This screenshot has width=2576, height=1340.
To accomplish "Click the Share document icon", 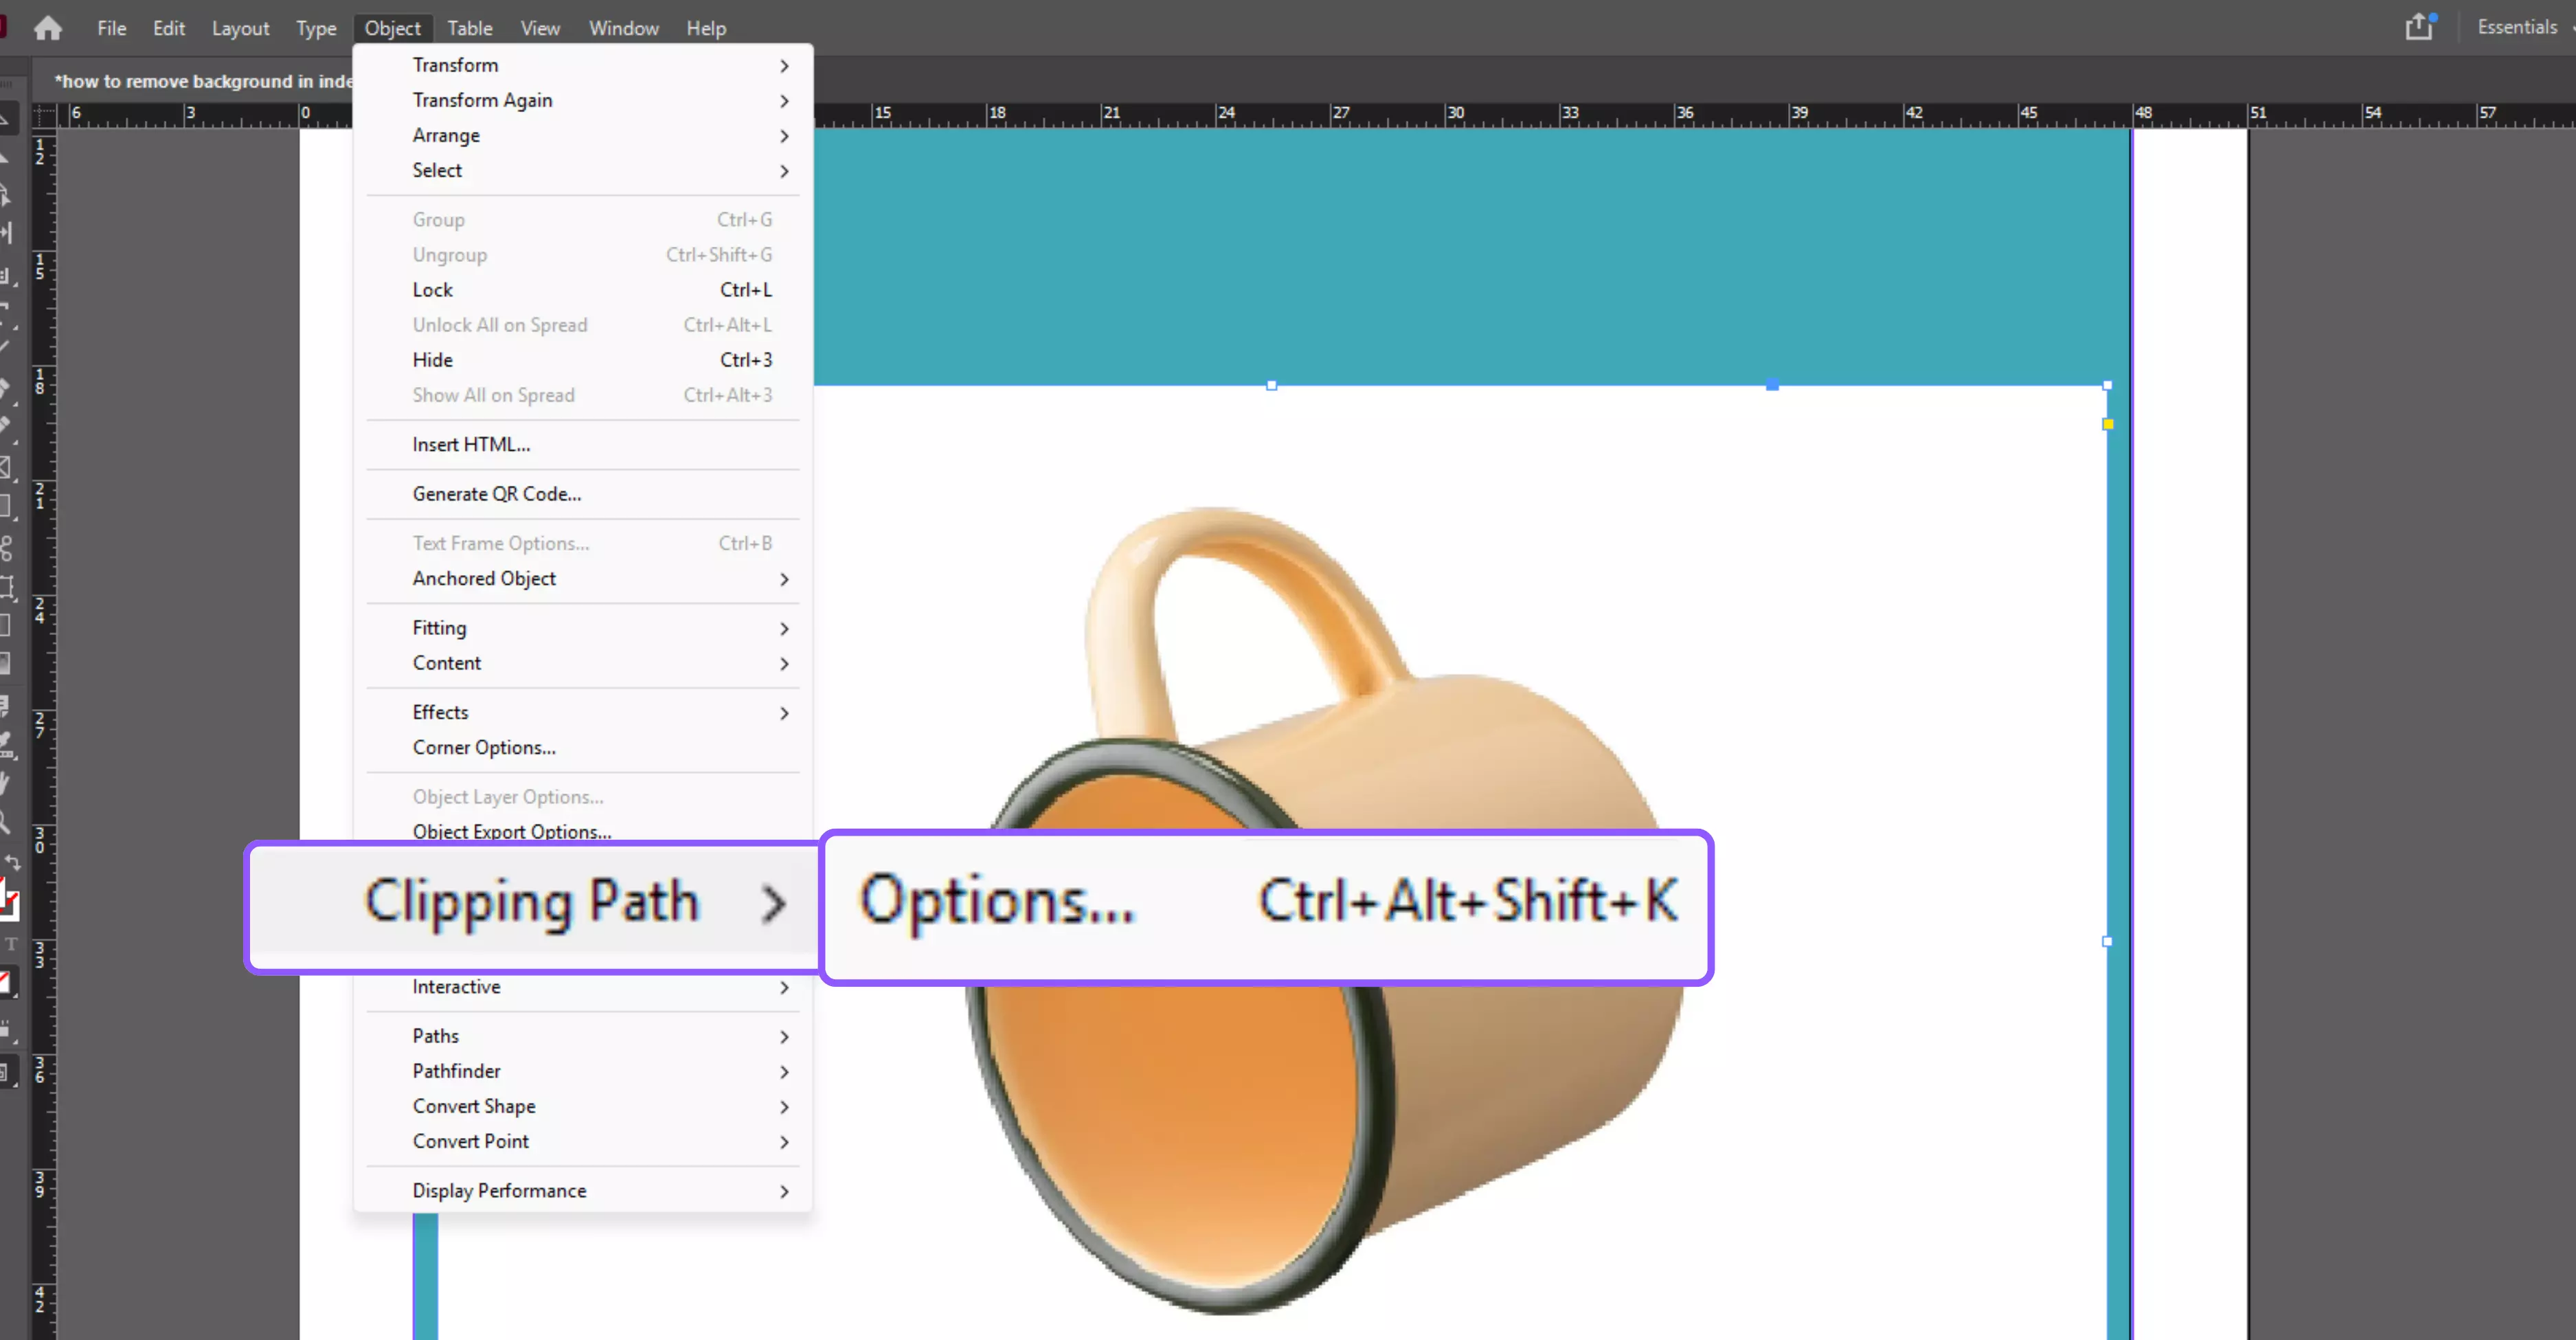I will [x=2418, y=27].
